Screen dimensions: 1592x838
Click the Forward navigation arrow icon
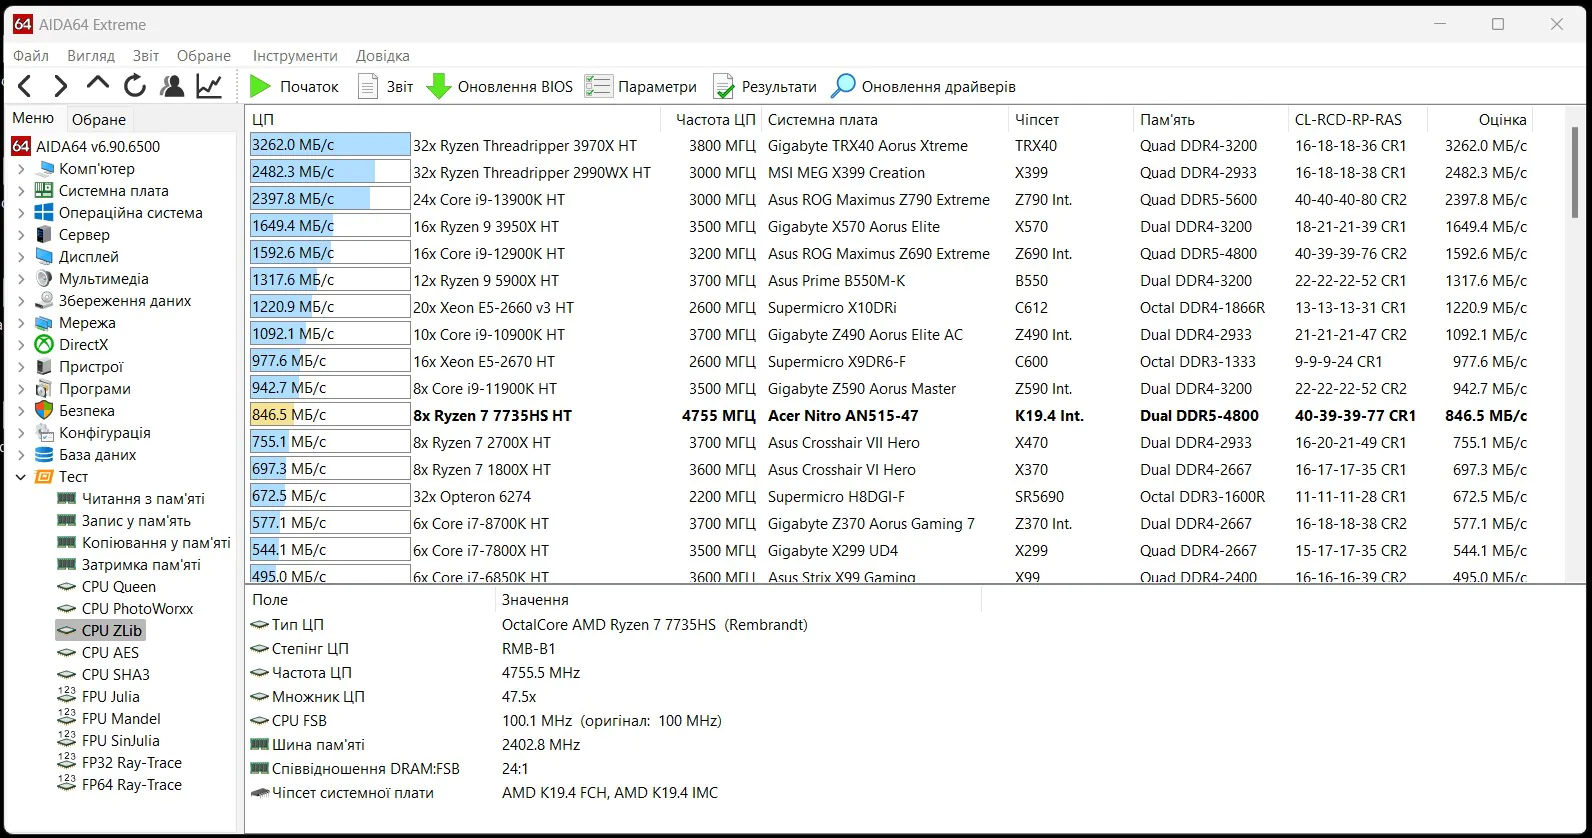(x=61, y=87)
